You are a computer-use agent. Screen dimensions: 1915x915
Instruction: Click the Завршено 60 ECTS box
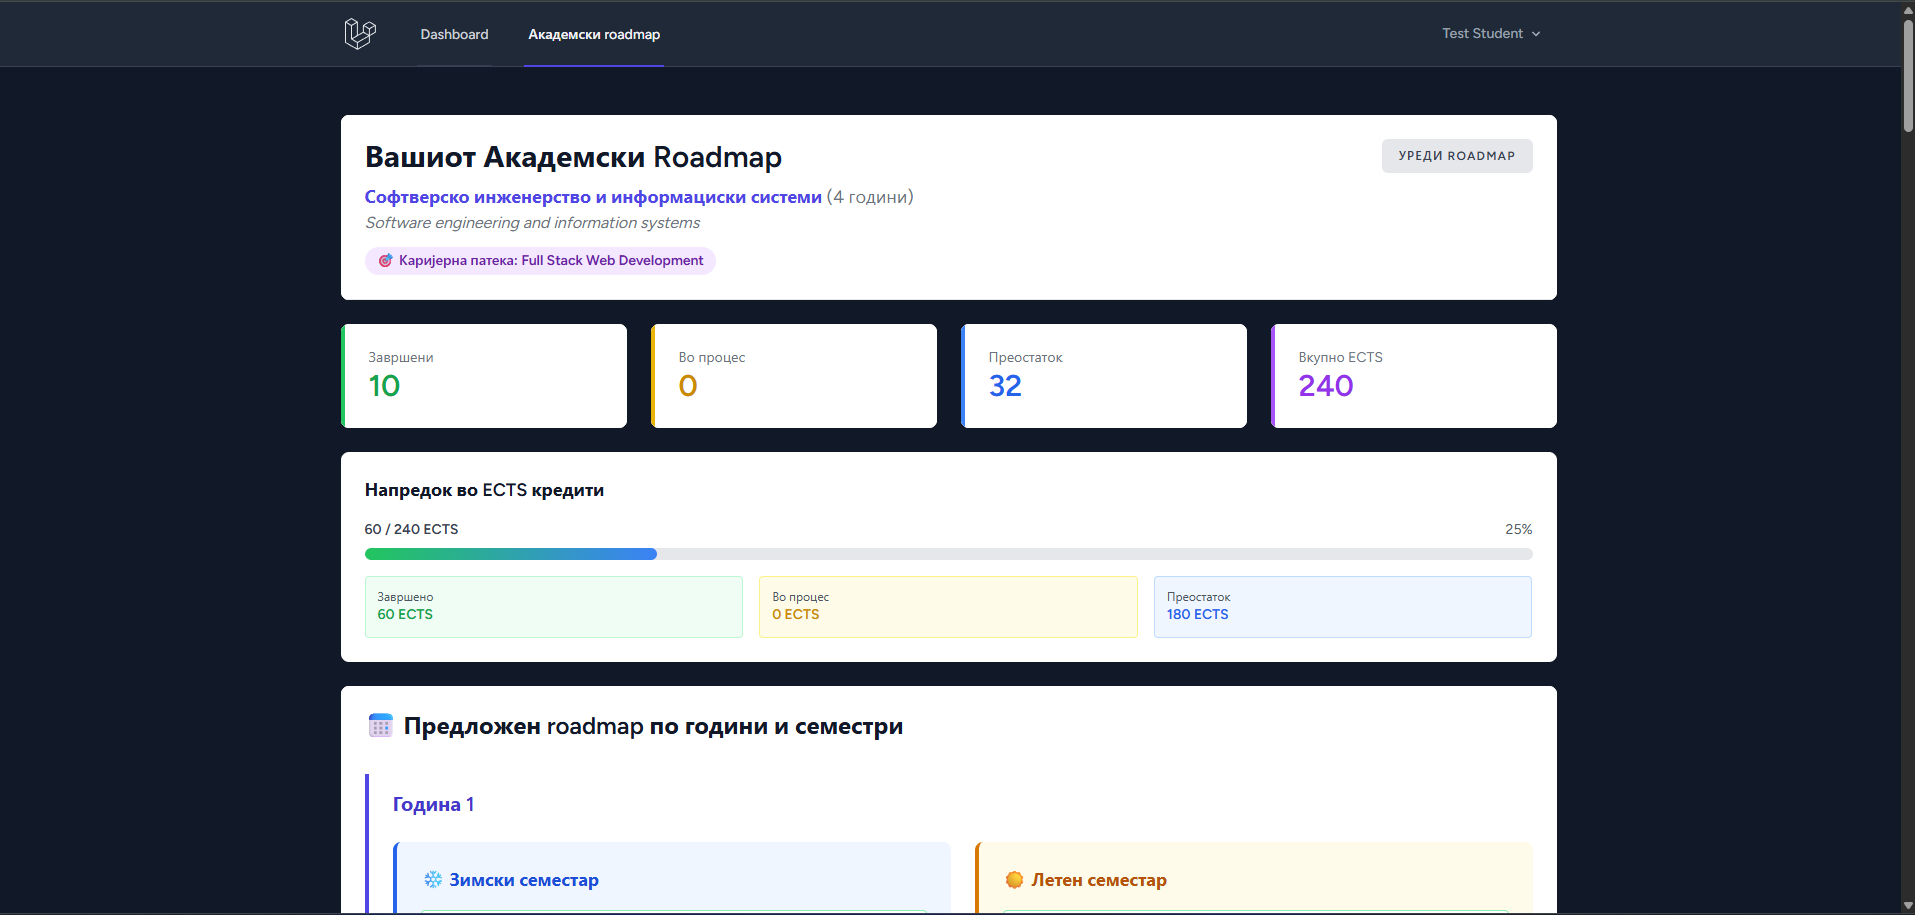[554, 607]
